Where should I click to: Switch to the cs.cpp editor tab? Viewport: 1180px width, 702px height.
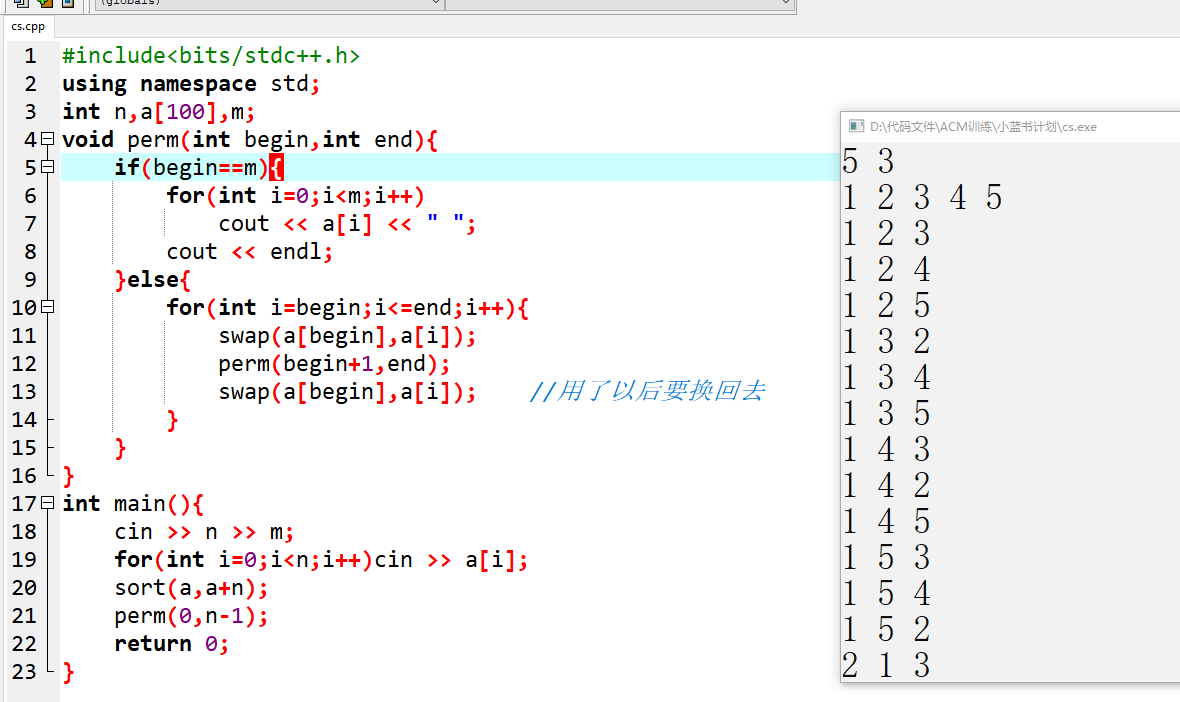coord(28,26)
